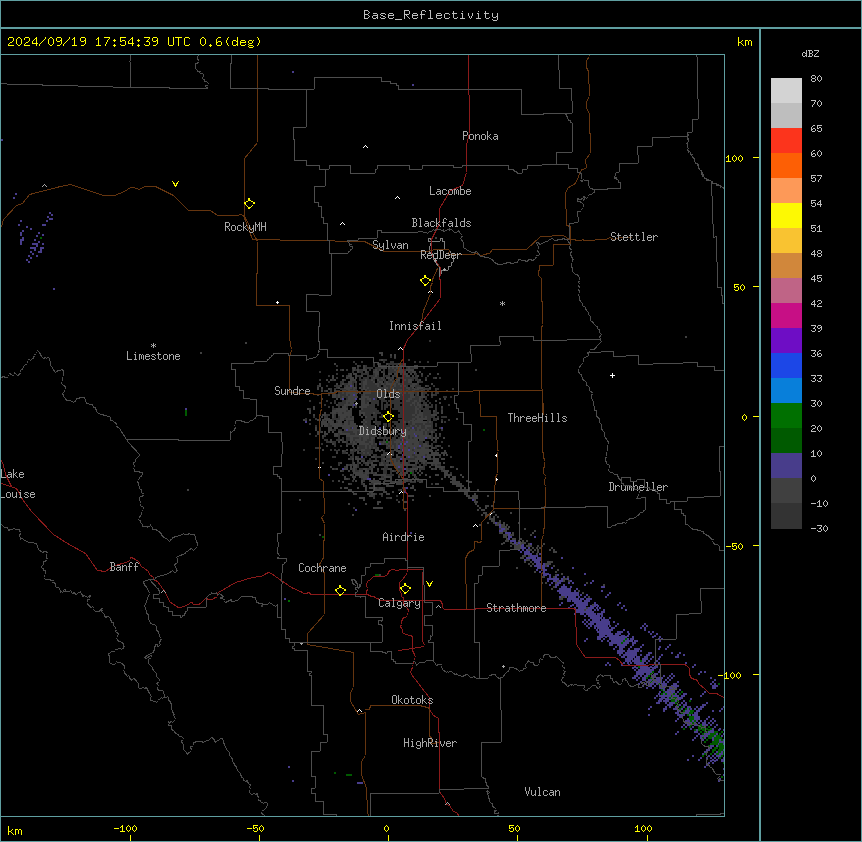Select the magenta 39-42 dBZ legend swatch
Image resolution: width=862 pixels, height=842 pixels.
click(786, 315)
